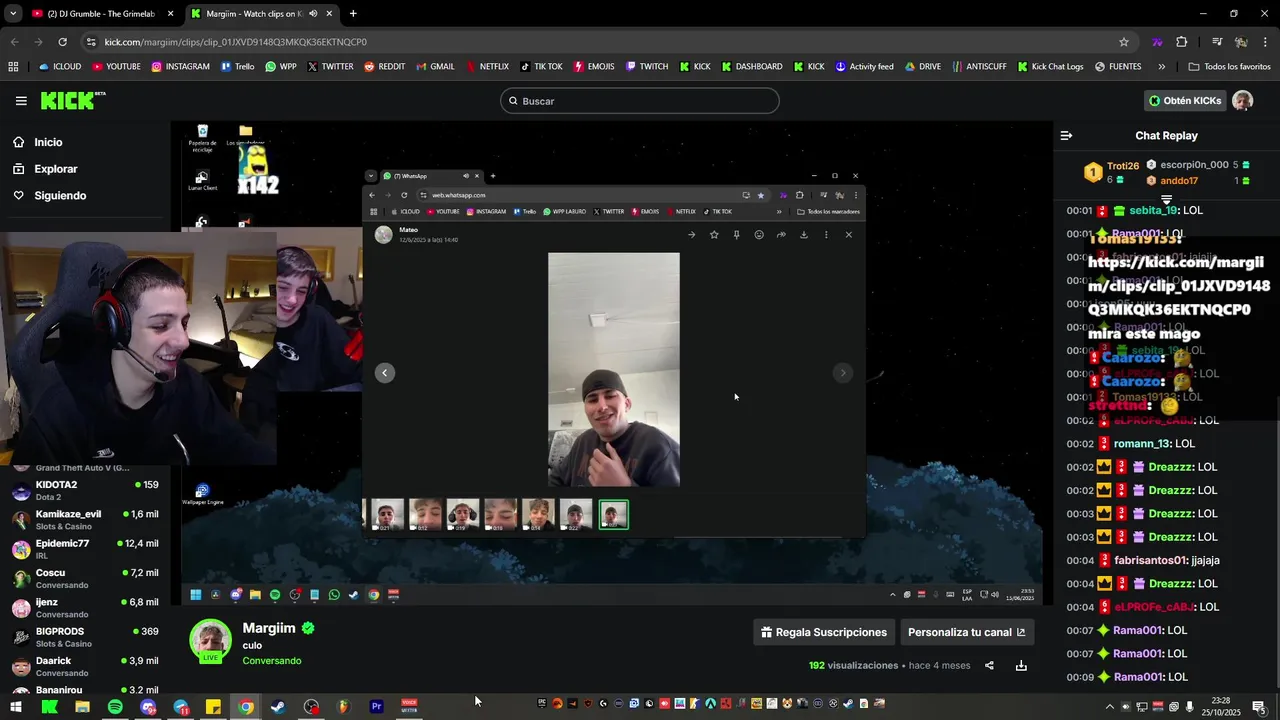Open Steam from the taskbar
This screenshot has width=1280, height=720.
tap(278, 707)
